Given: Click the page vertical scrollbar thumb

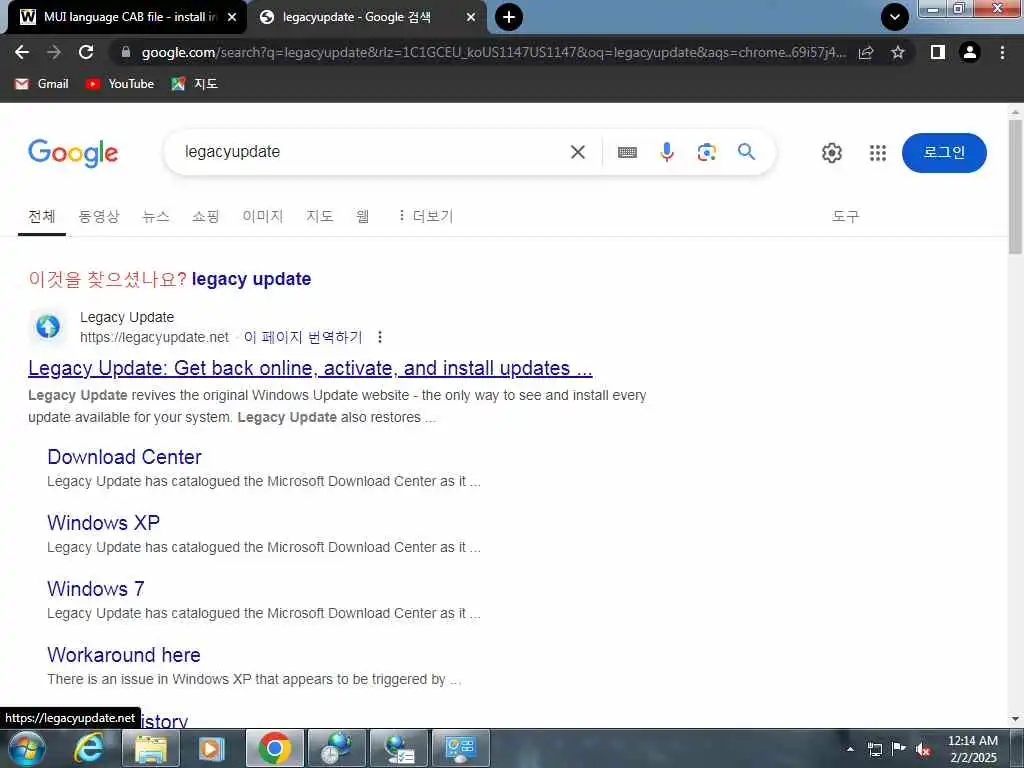Looking at the screenshot, I should pos(1015,187).
